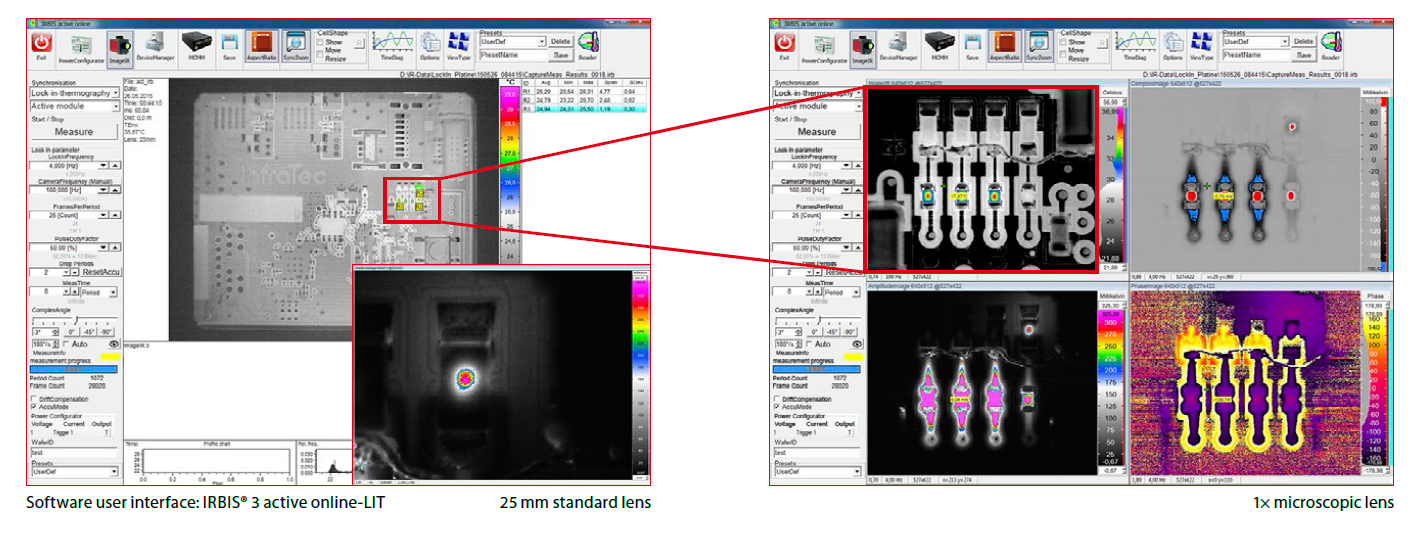The width and height of the screenshot is (1421, 535).
Task: Open PowerConfigurator in the left IRBIS window
Action: click(x=82, y=48)
